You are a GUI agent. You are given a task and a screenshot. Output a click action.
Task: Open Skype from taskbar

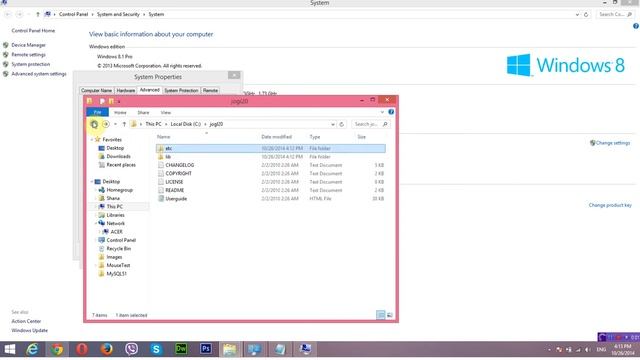click(156, 349)
